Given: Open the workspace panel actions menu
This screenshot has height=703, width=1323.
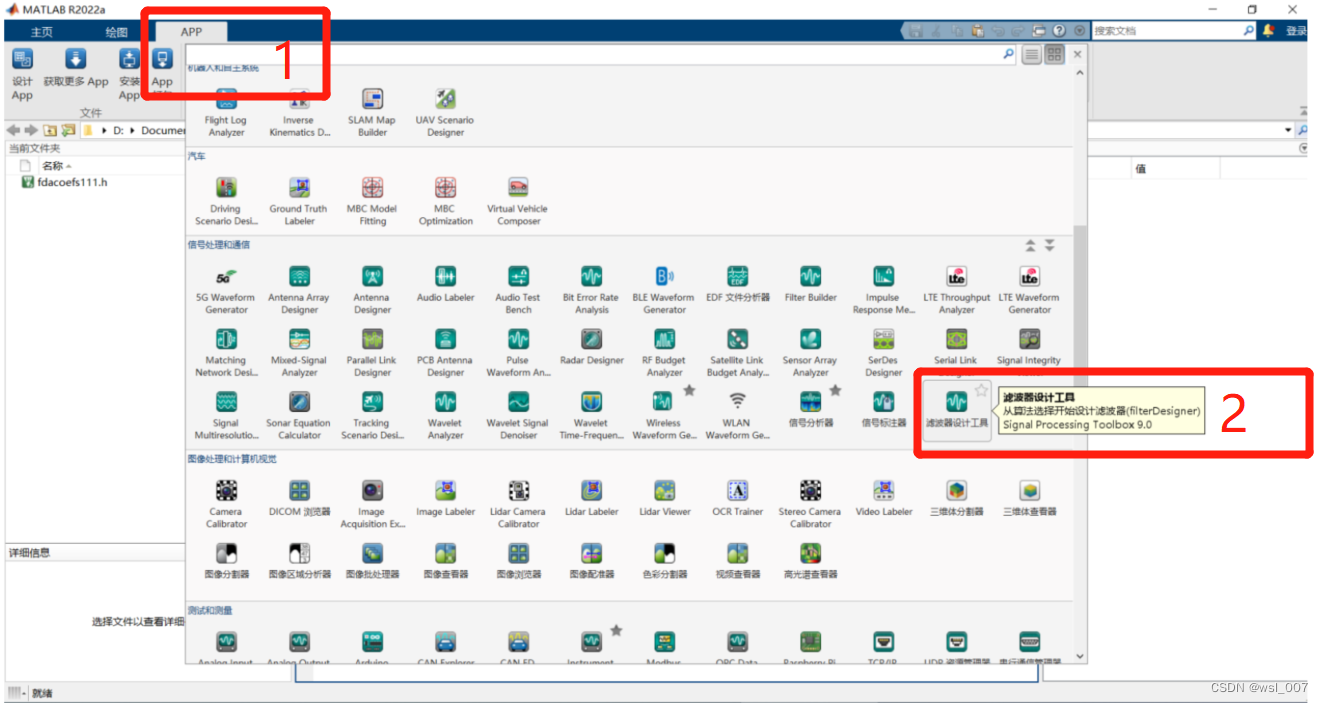Looking at the screenshot, I should 1303,148.
